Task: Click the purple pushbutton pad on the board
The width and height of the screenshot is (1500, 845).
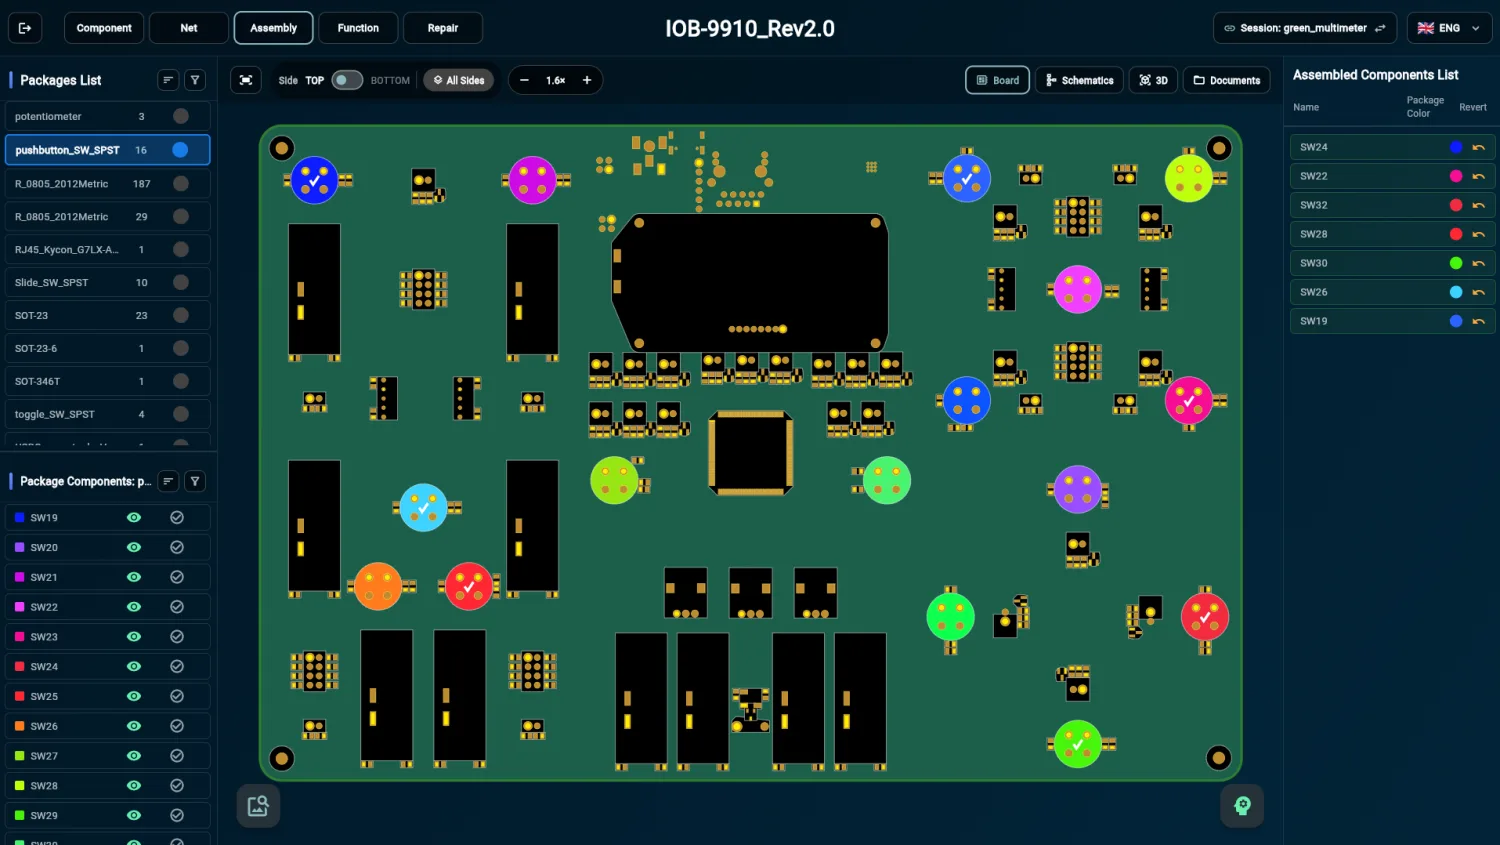Action: point(1078,489)
